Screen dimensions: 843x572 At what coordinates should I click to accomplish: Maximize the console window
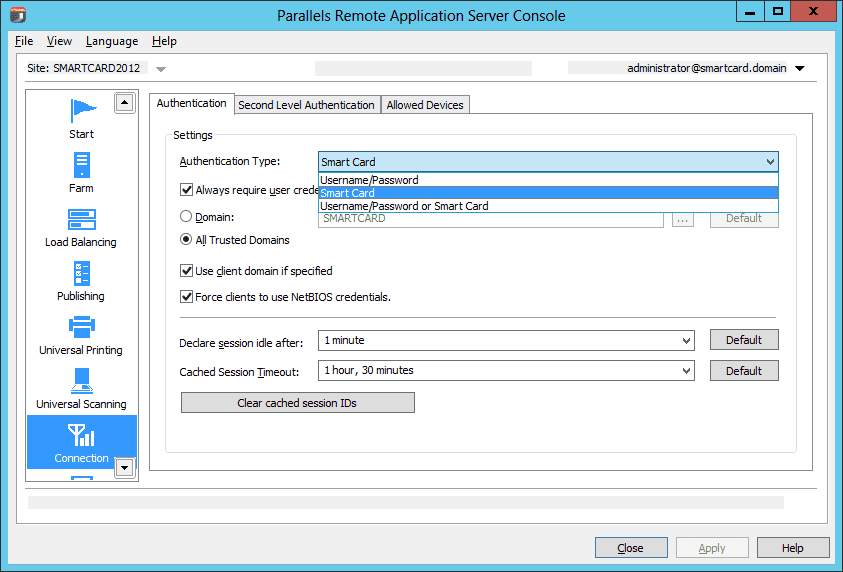click(777, 12)
